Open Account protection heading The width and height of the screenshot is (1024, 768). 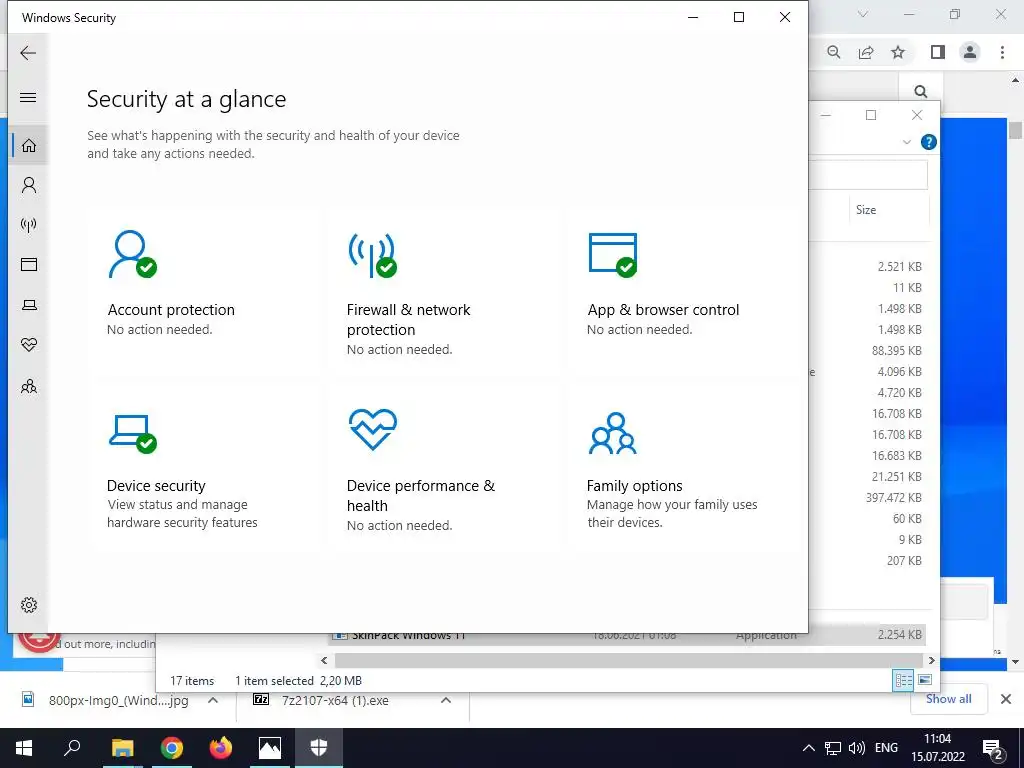[171, 310]
